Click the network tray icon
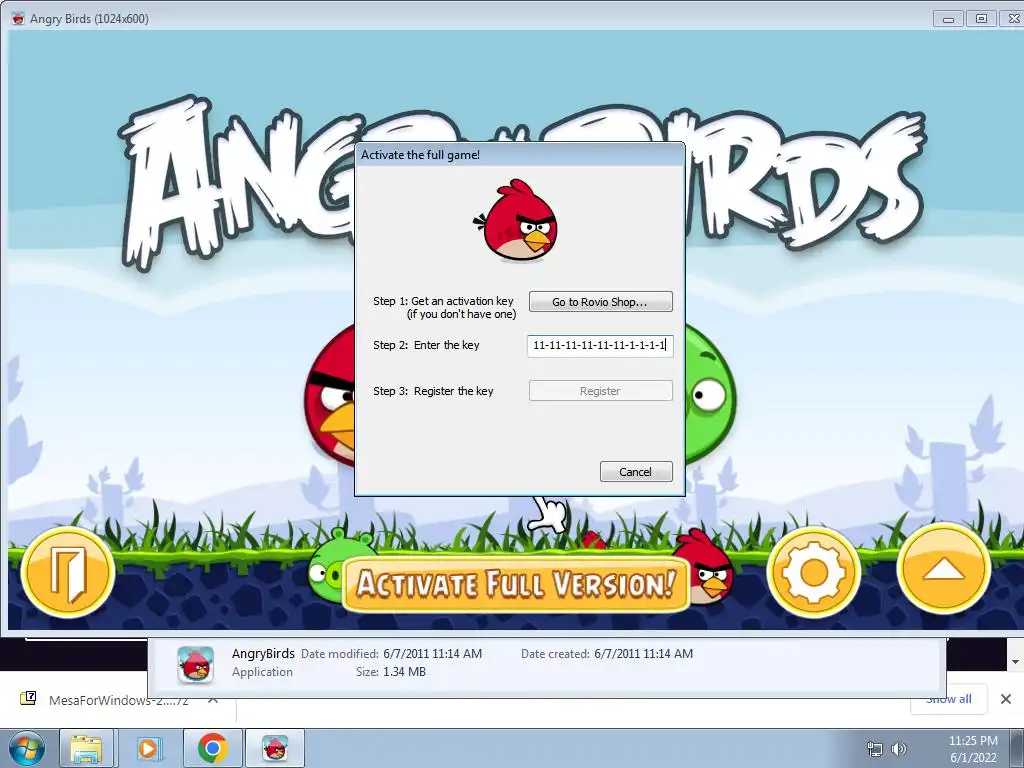1024x768 pixels. (x=874, y=749)
